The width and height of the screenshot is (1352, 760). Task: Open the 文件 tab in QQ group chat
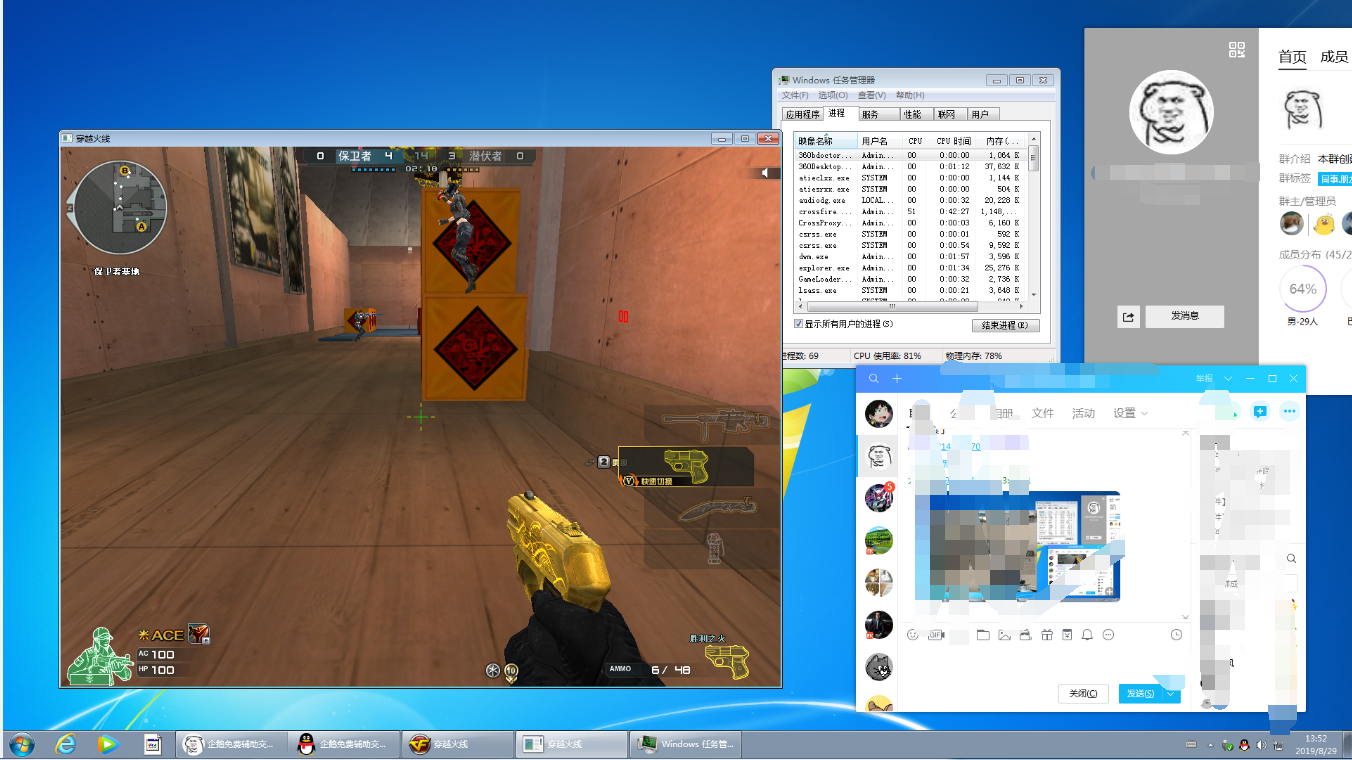click(x=1043, y=413)
